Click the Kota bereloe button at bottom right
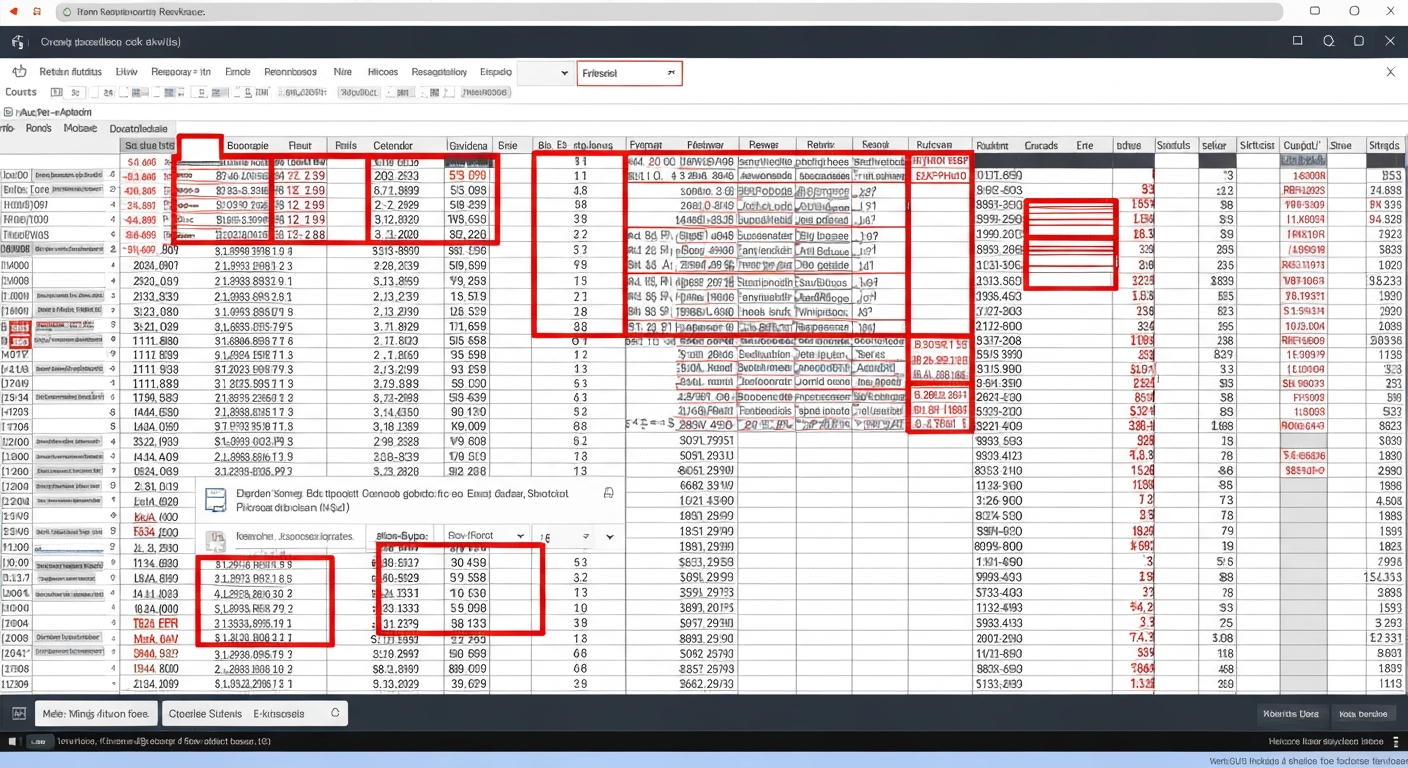The width and height of the screenshot is (1408, 768). tap(1363, 714)
